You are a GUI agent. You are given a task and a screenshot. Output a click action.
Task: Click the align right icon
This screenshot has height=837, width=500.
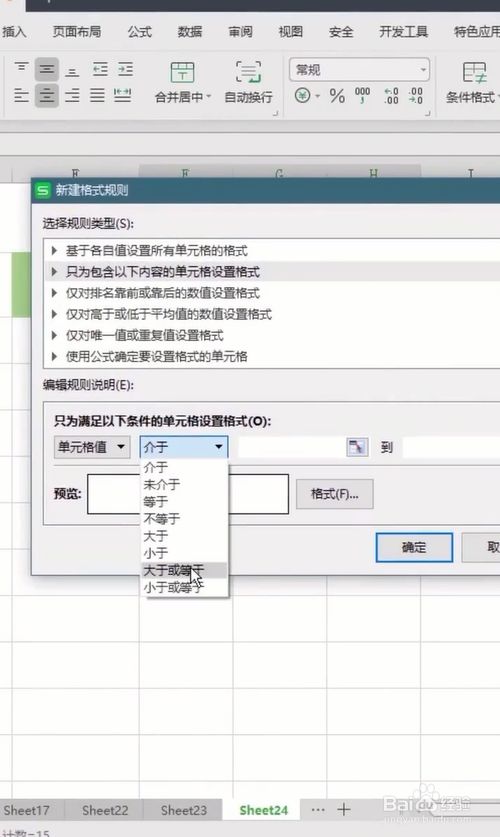[72, 96]
